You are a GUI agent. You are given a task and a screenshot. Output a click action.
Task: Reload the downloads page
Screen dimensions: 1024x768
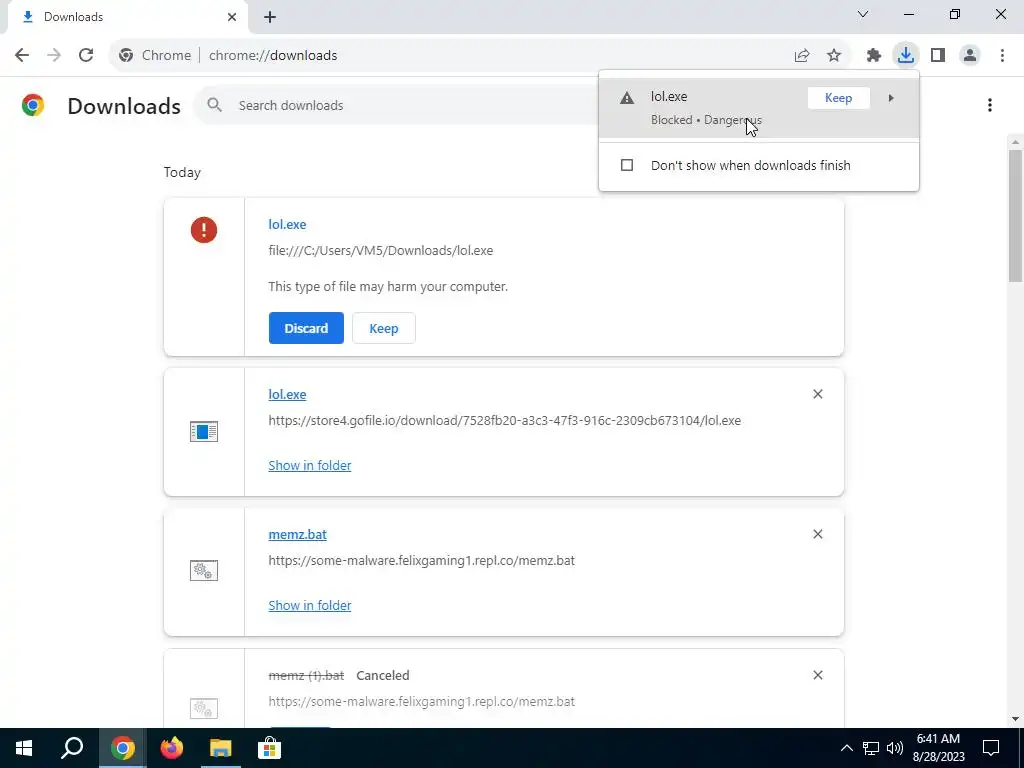pos(86,55)
